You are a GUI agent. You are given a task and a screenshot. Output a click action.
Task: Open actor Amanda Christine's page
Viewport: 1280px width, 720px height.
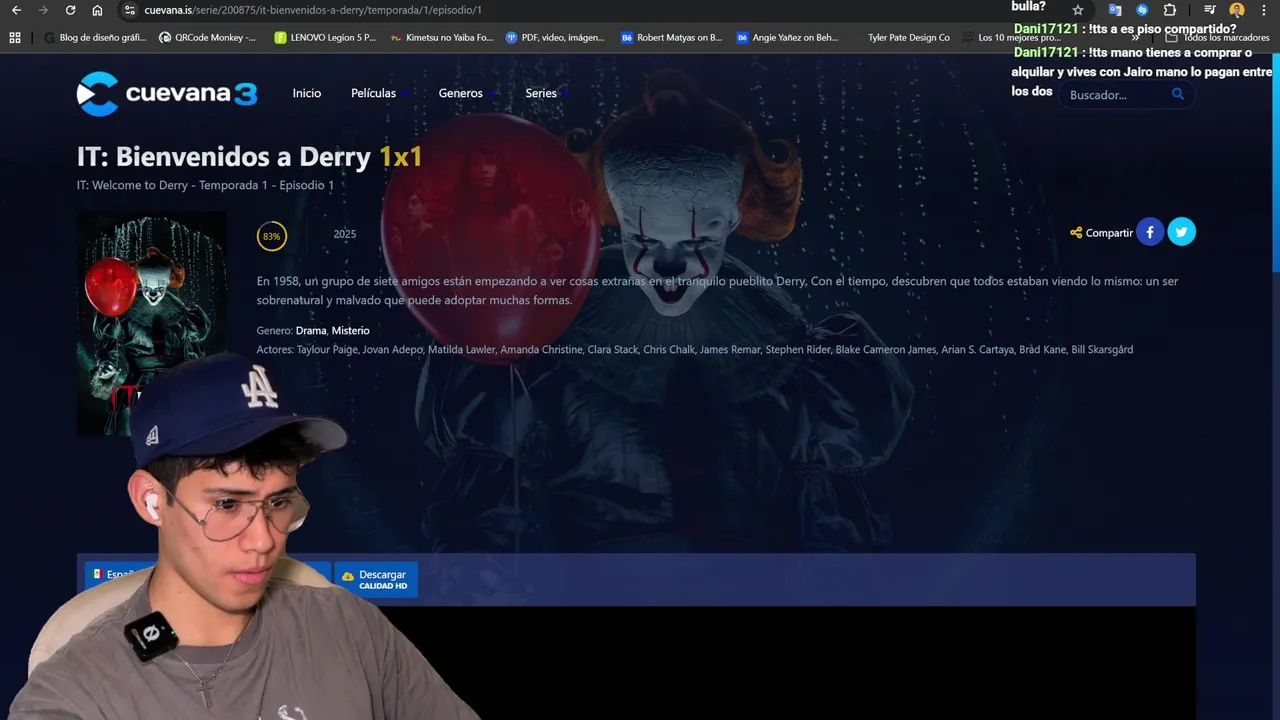pos(541,350)
